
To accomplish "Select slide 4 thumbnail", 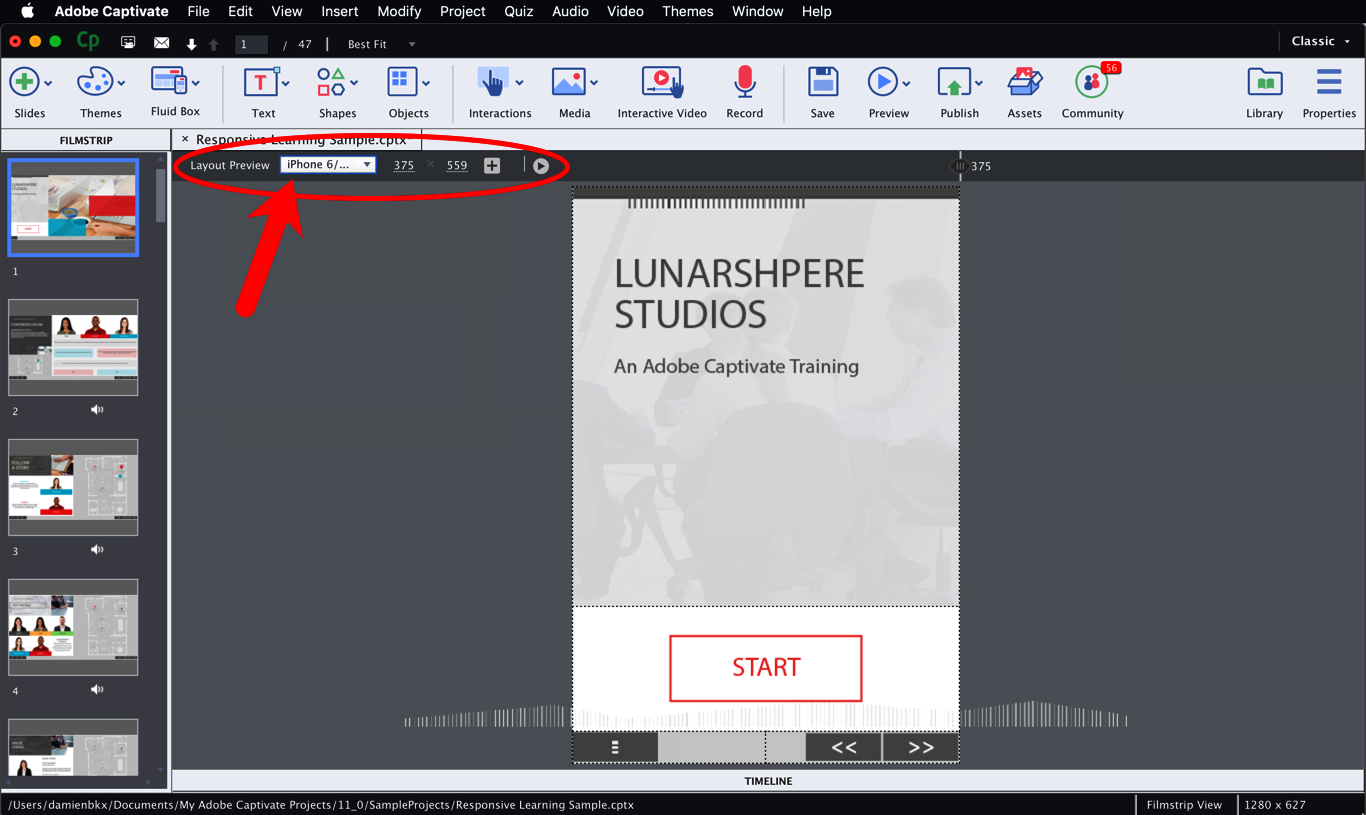I will (73, 627).
